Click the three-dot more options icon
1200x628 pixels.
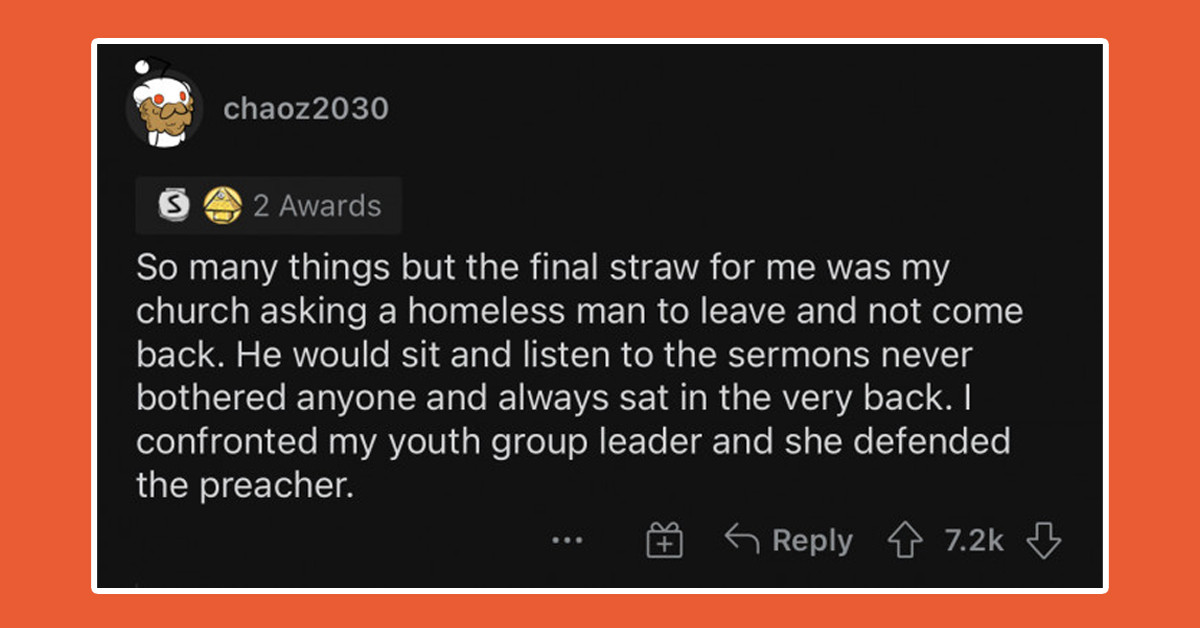click(568, 543)
